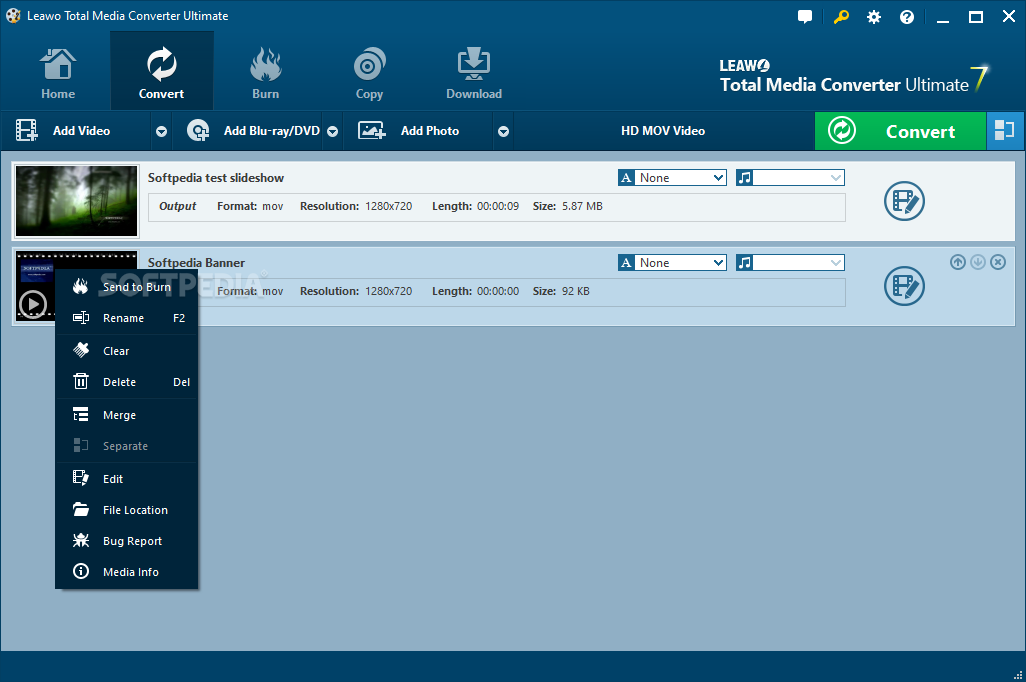Remove Softpedia Banner with the X icon

(998, 262)
